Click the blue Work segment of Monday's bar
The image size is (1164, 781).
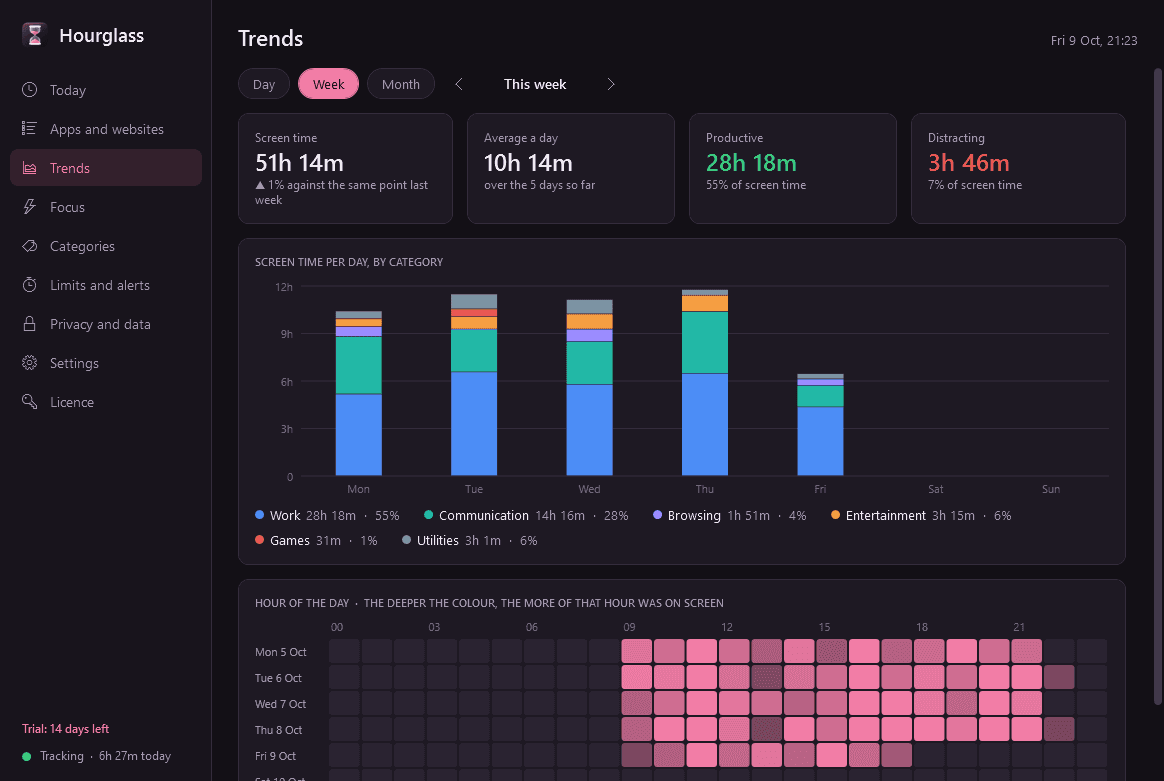pyautogui.click(x=359, y=434)
